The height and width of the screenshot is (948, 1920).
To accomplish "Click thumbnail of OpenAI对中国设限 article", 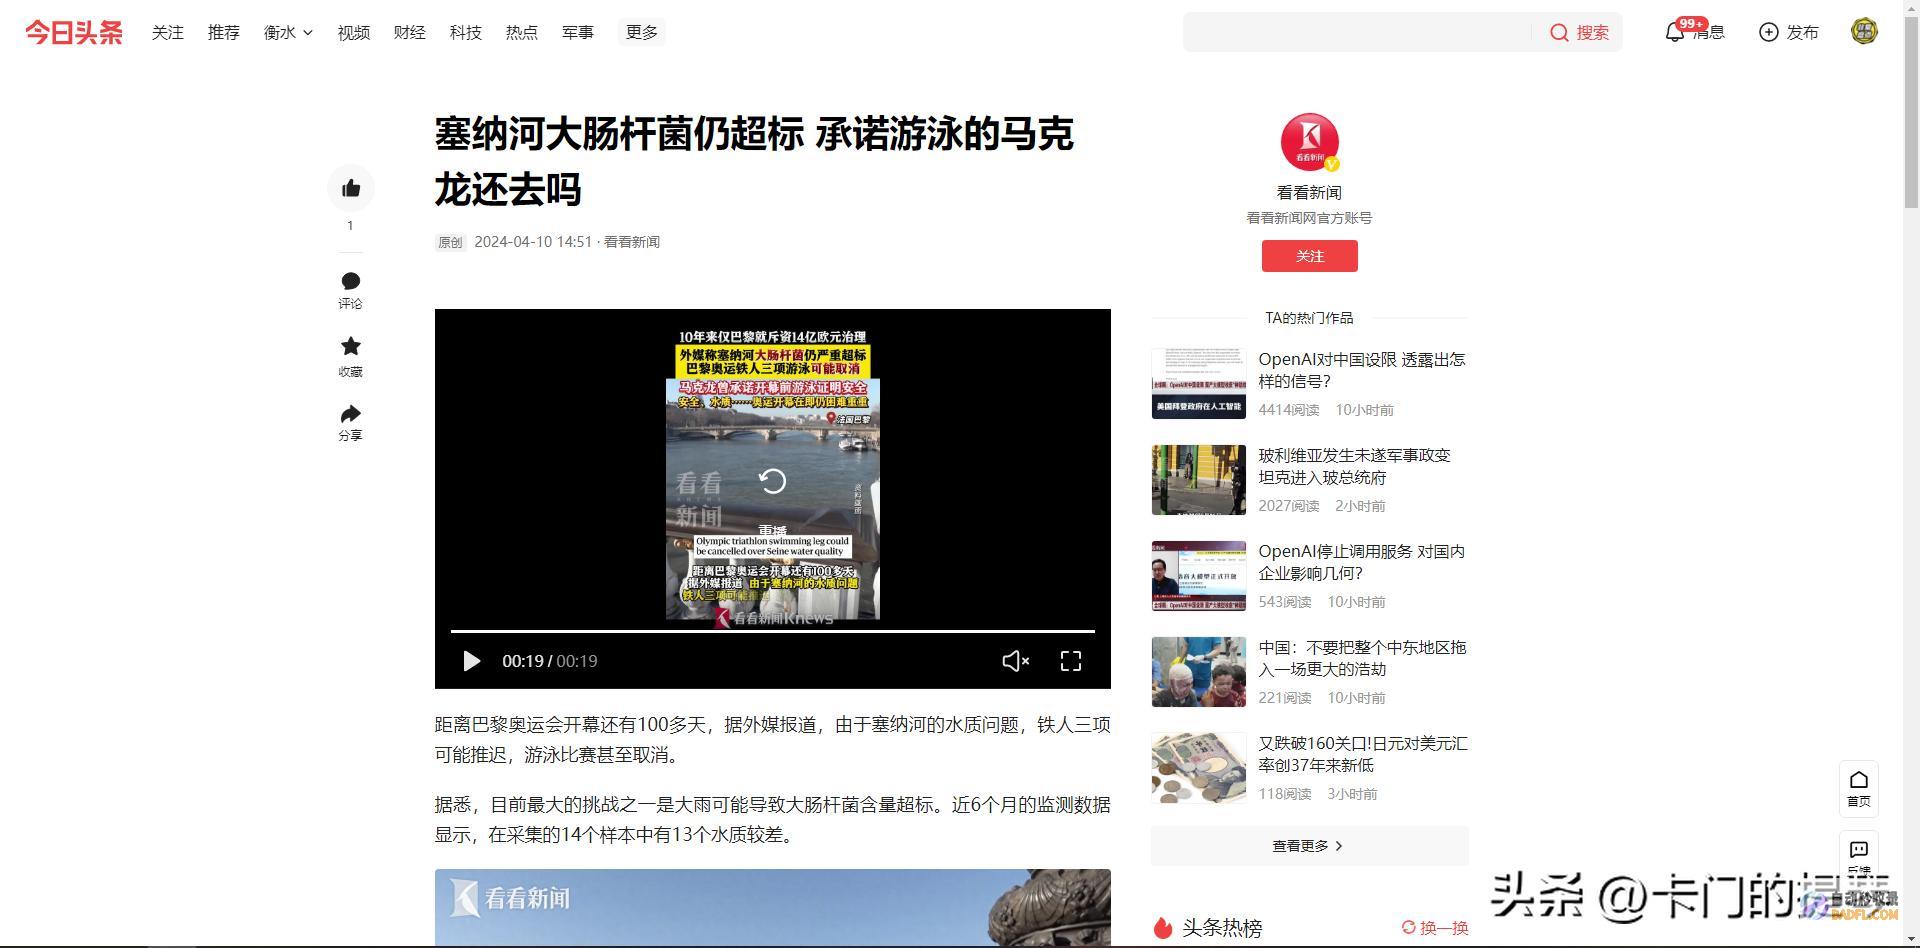I will 1199,384.
